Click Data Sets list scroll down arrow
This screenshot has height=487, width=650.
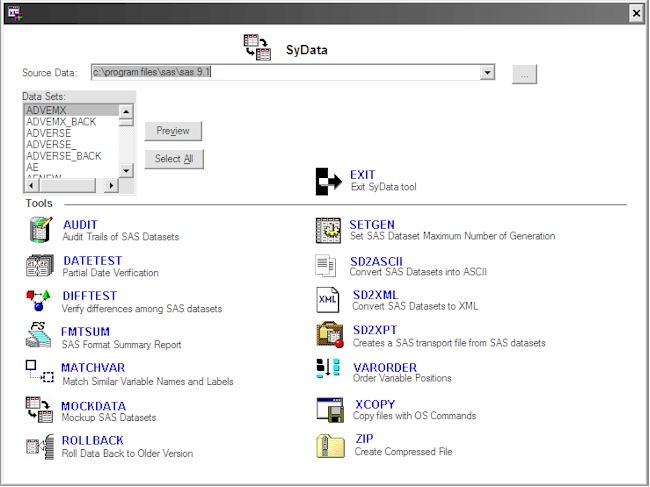pos(126,170)
